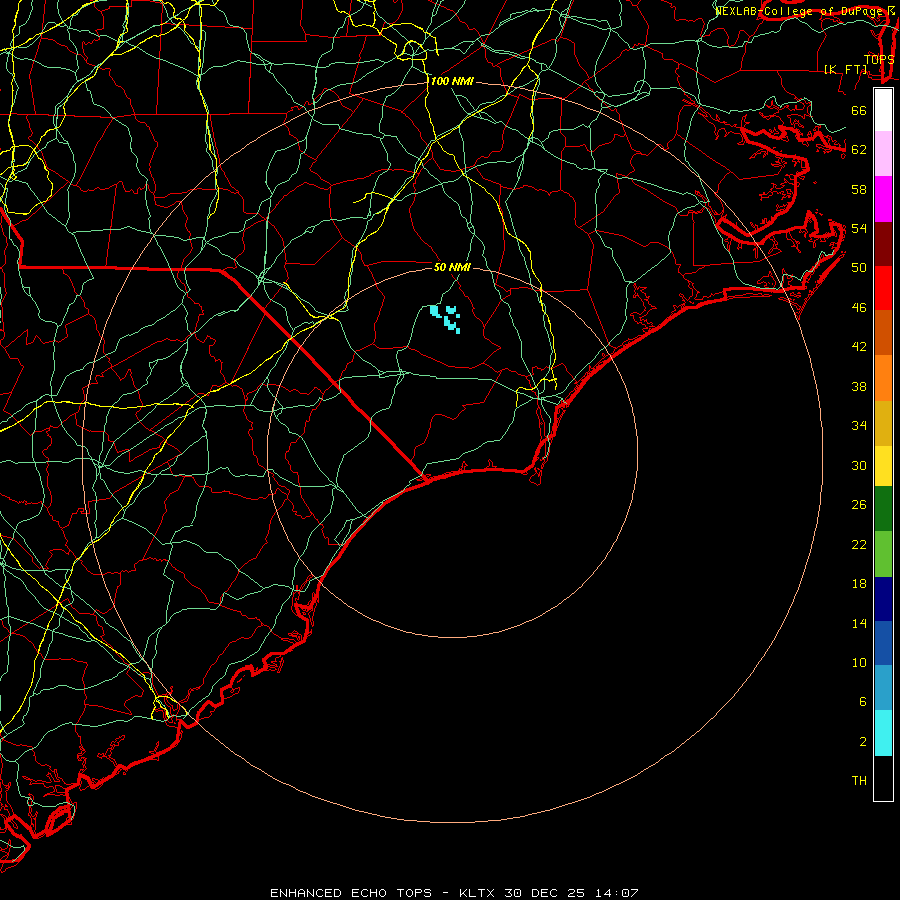Image resolution: width=900 pixels, height=900 pixels.
Task: Click the legend value '2'
Action: 863,742
